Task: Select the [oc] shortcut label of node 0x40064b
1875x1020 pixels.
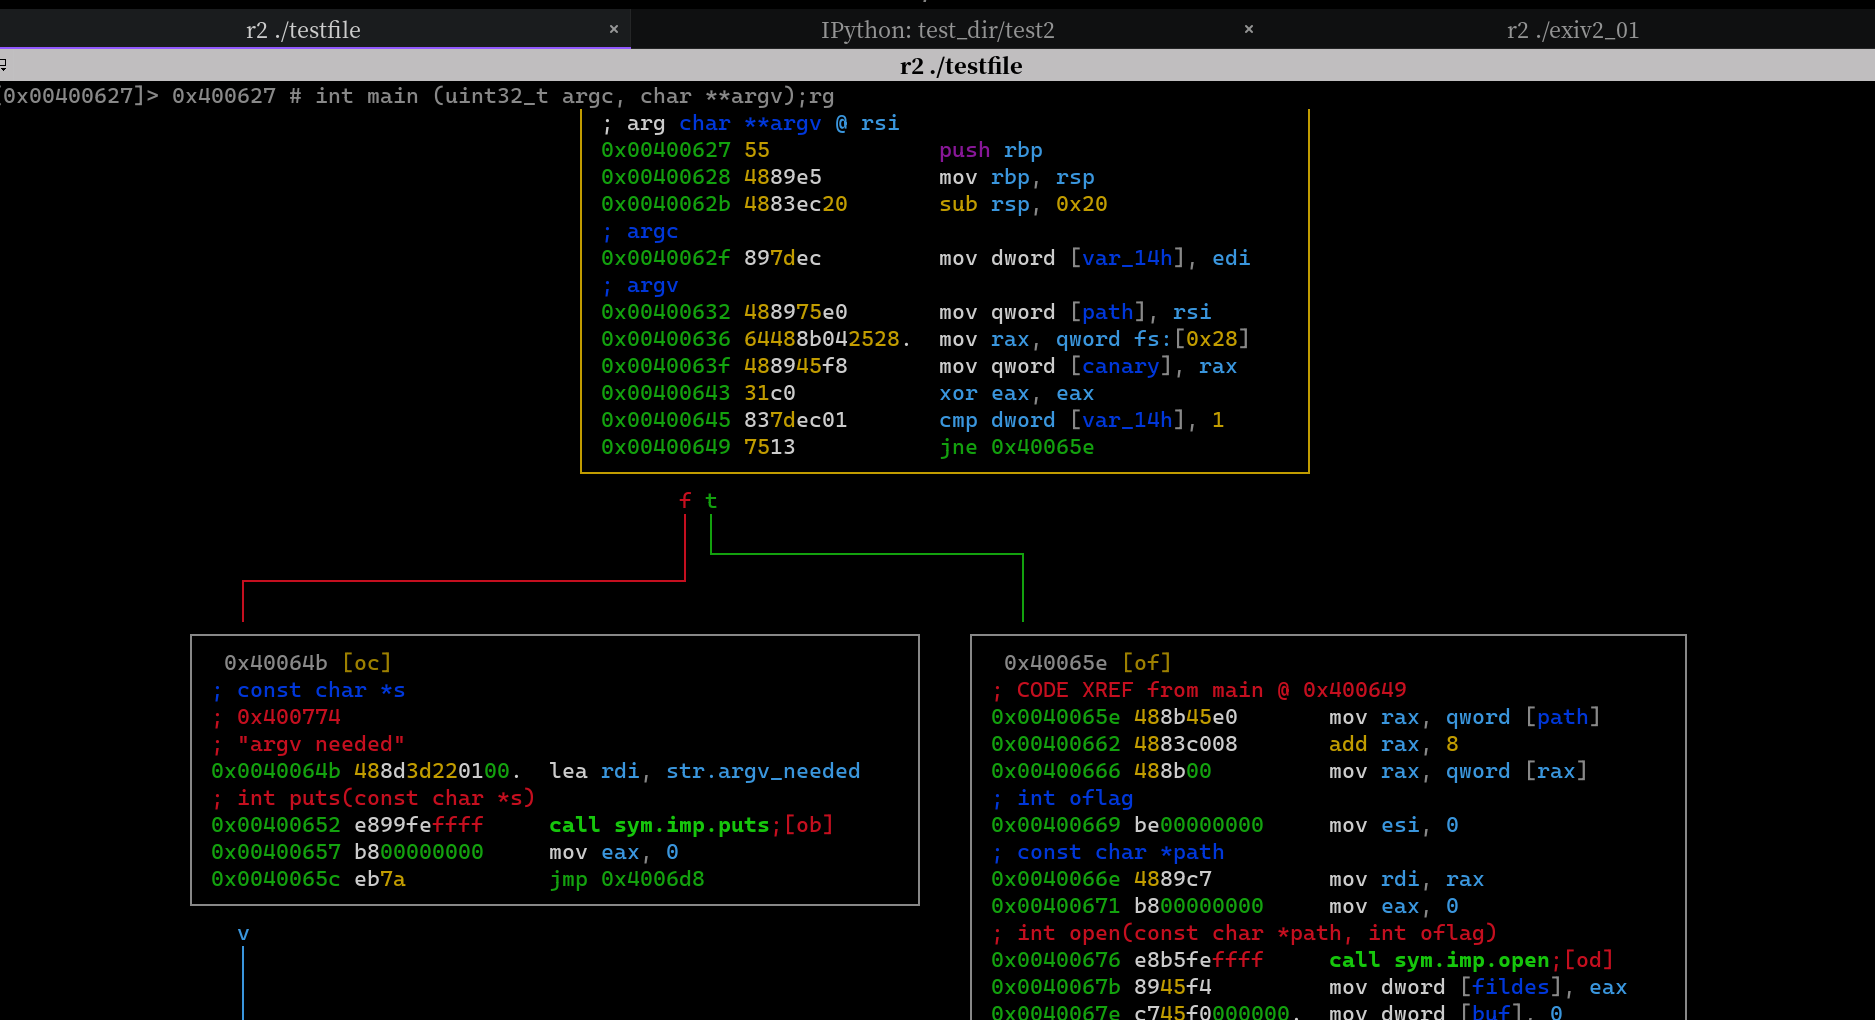Action: 367,663
